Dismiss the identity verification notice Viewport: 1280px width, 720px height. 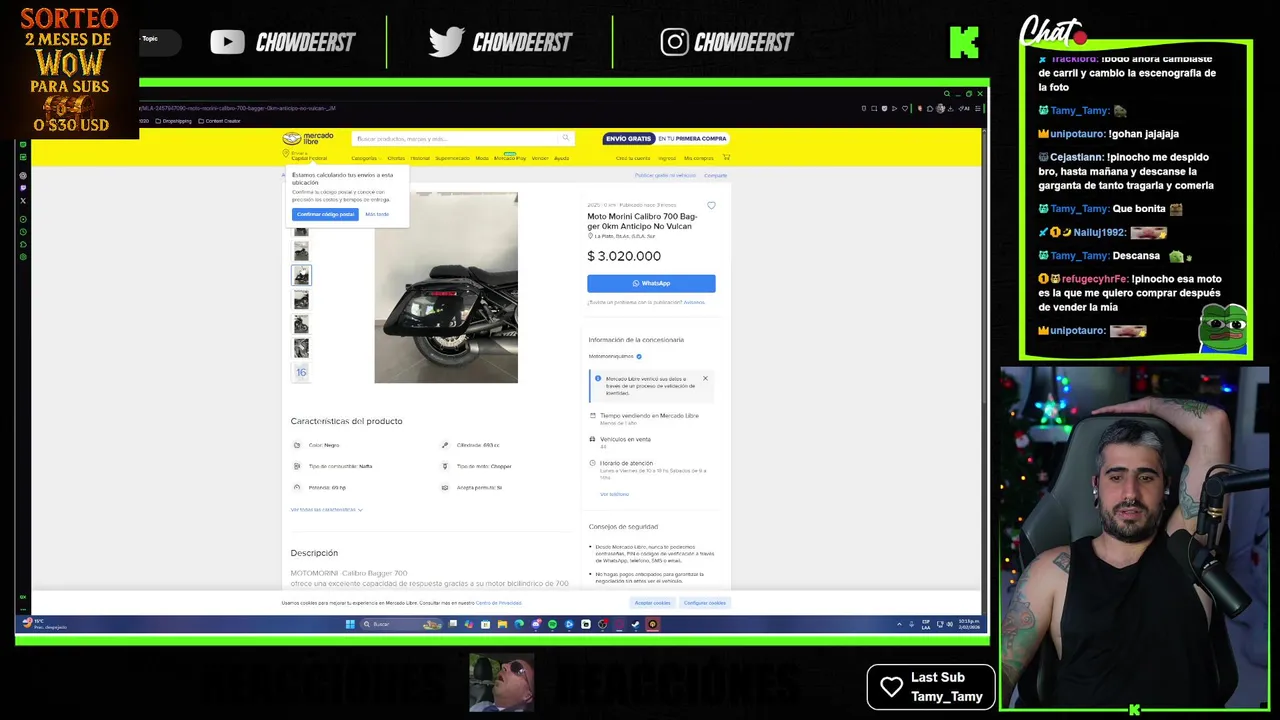point(705,378)
